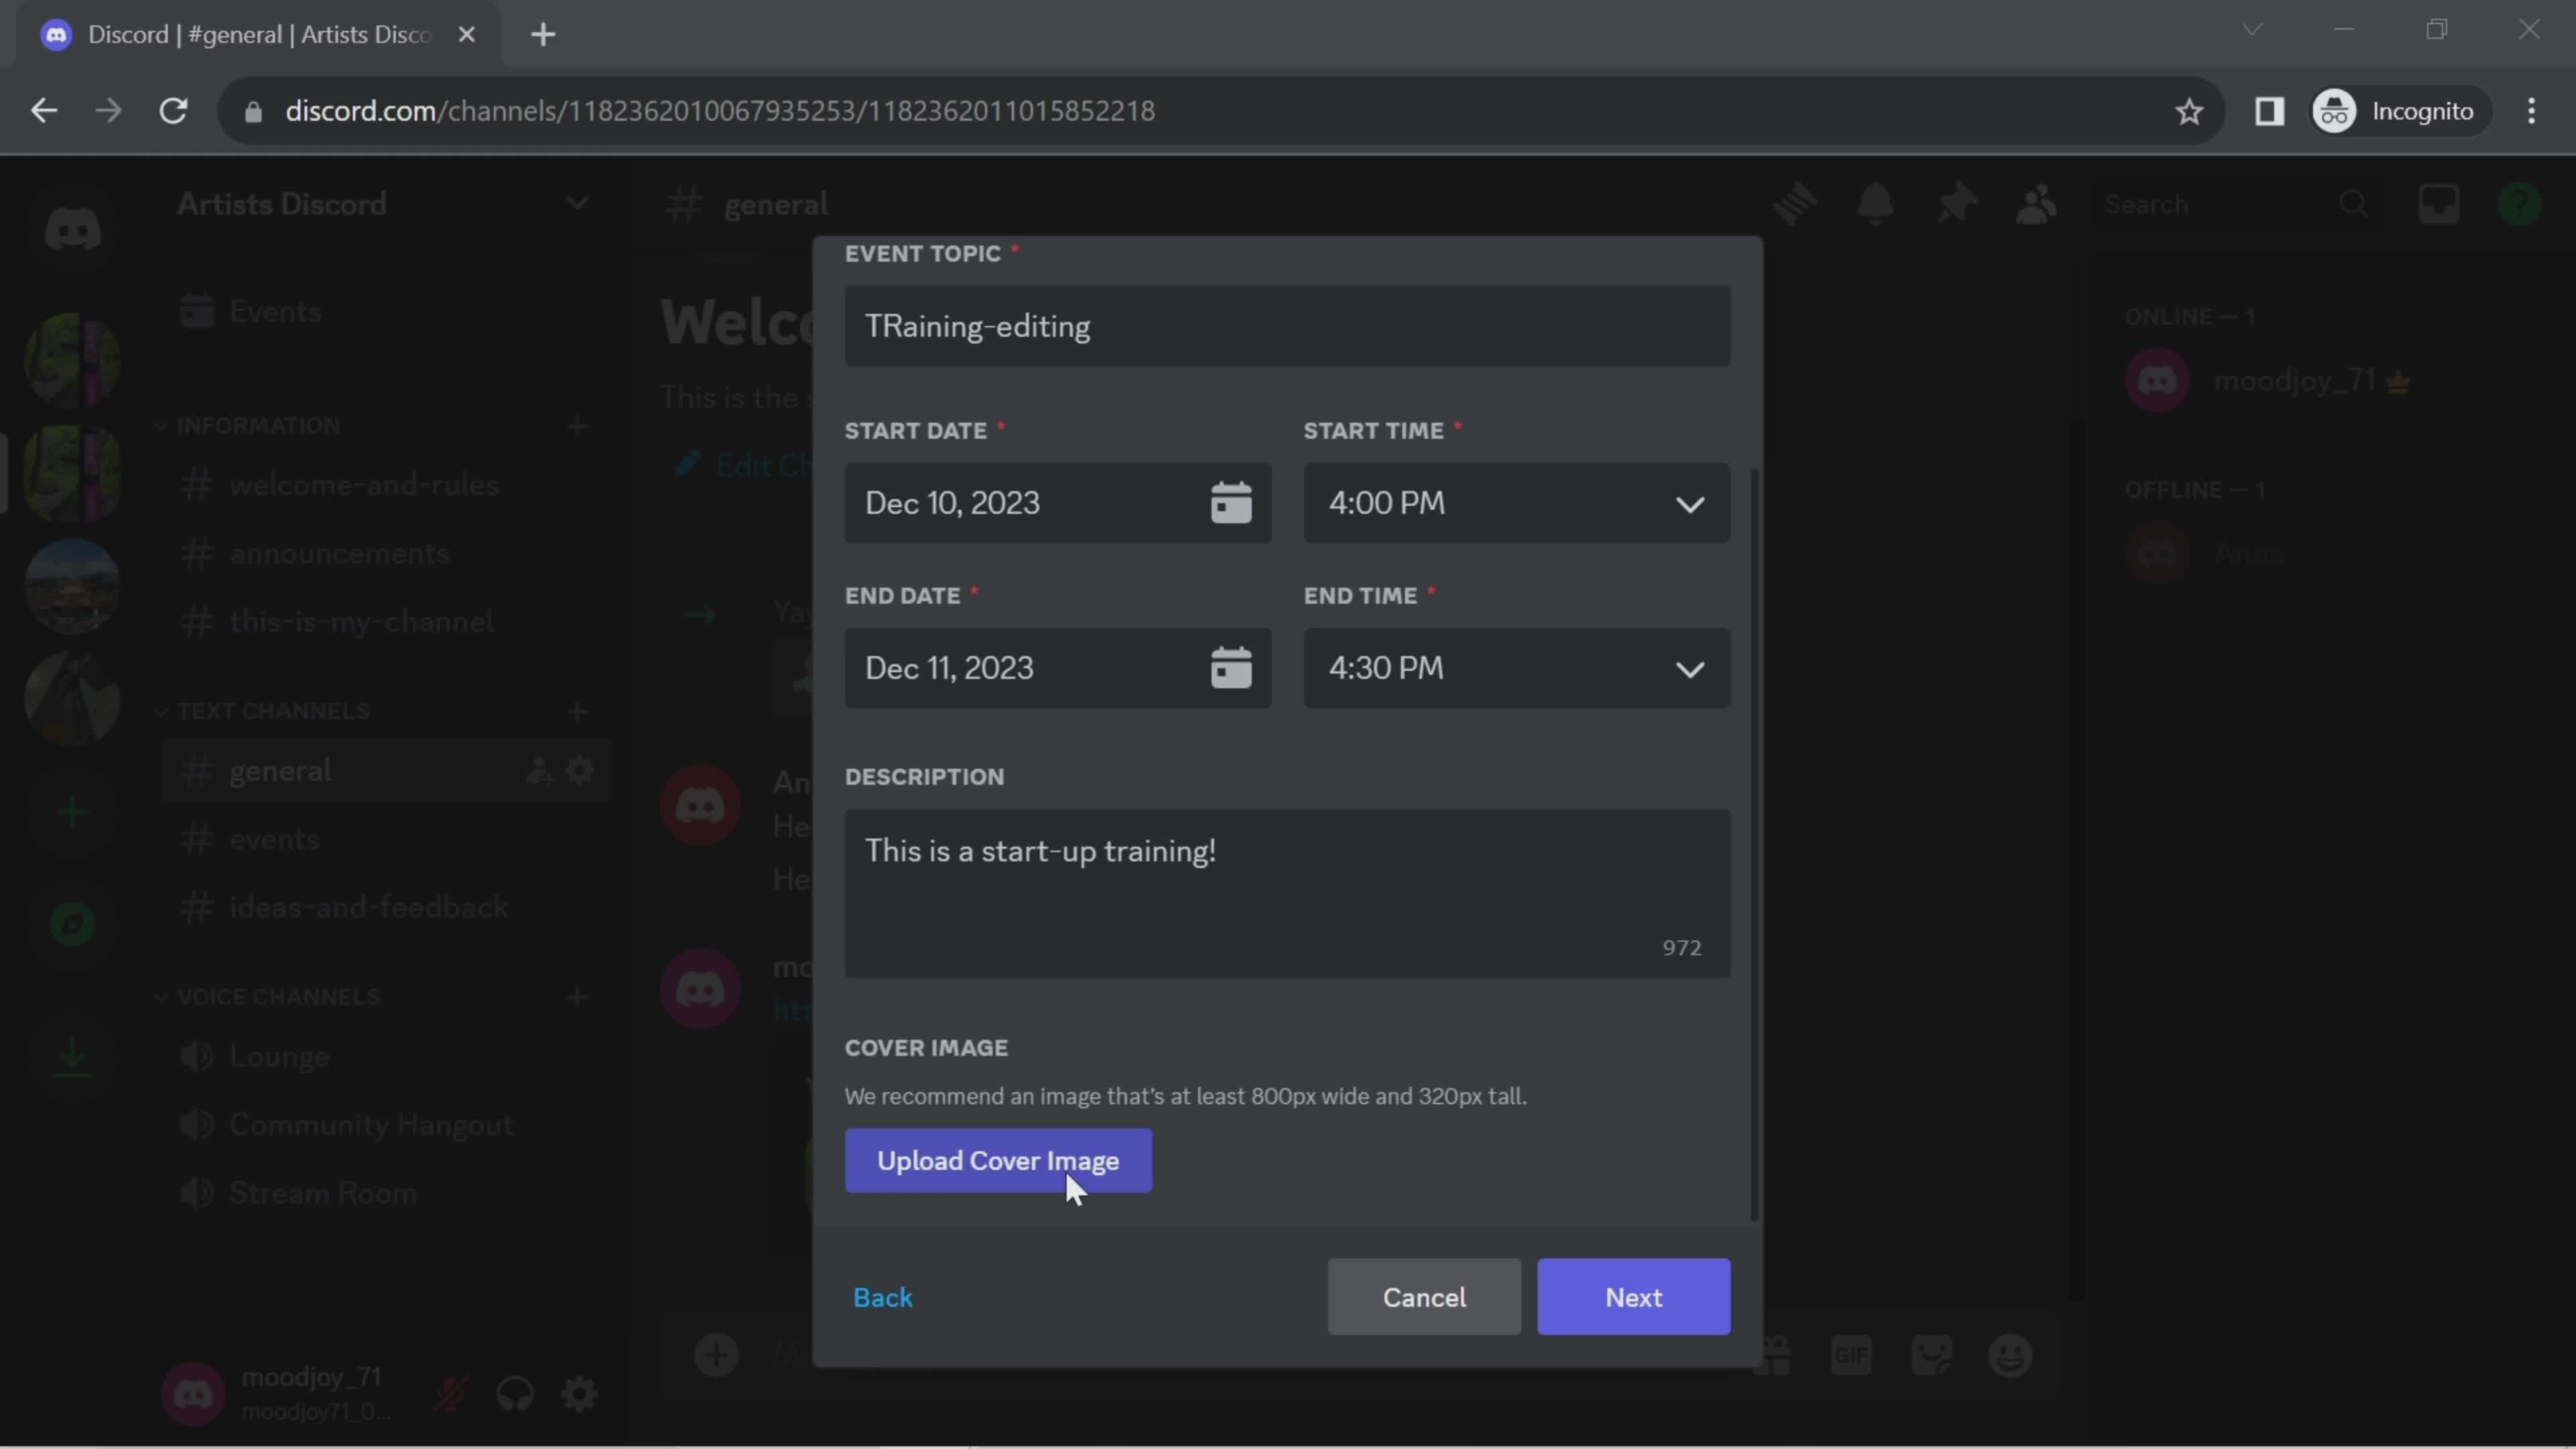2576x1449 pixels.
Task: Click the Events channel icon
Action: (197, 310)
